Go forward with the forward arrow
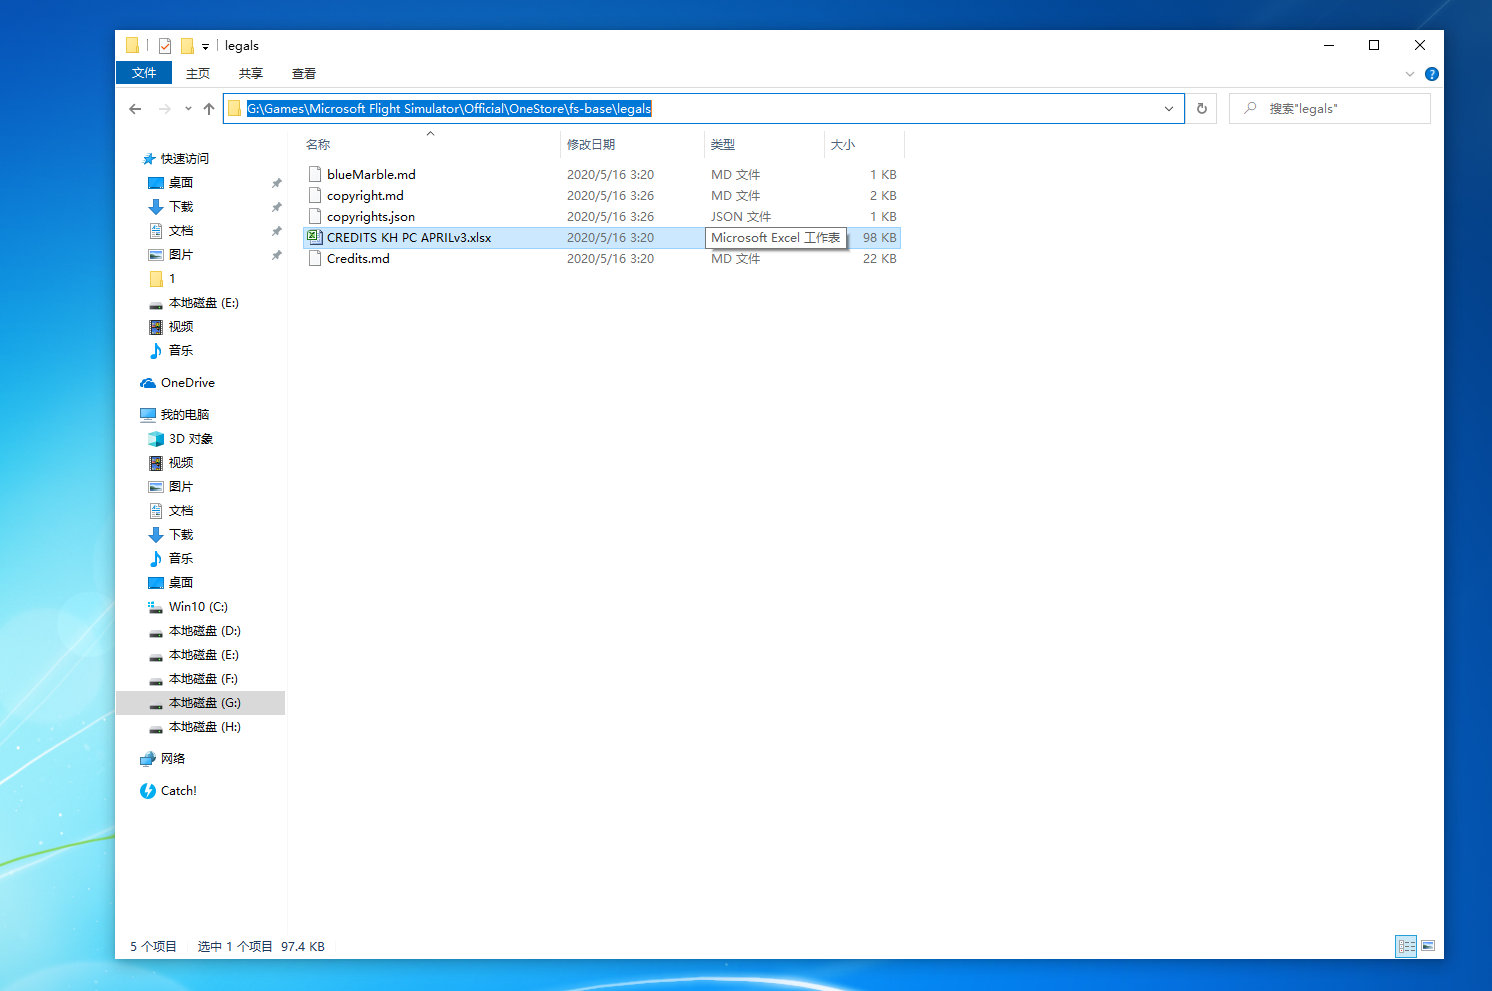1492x991 pixels. 164,109
